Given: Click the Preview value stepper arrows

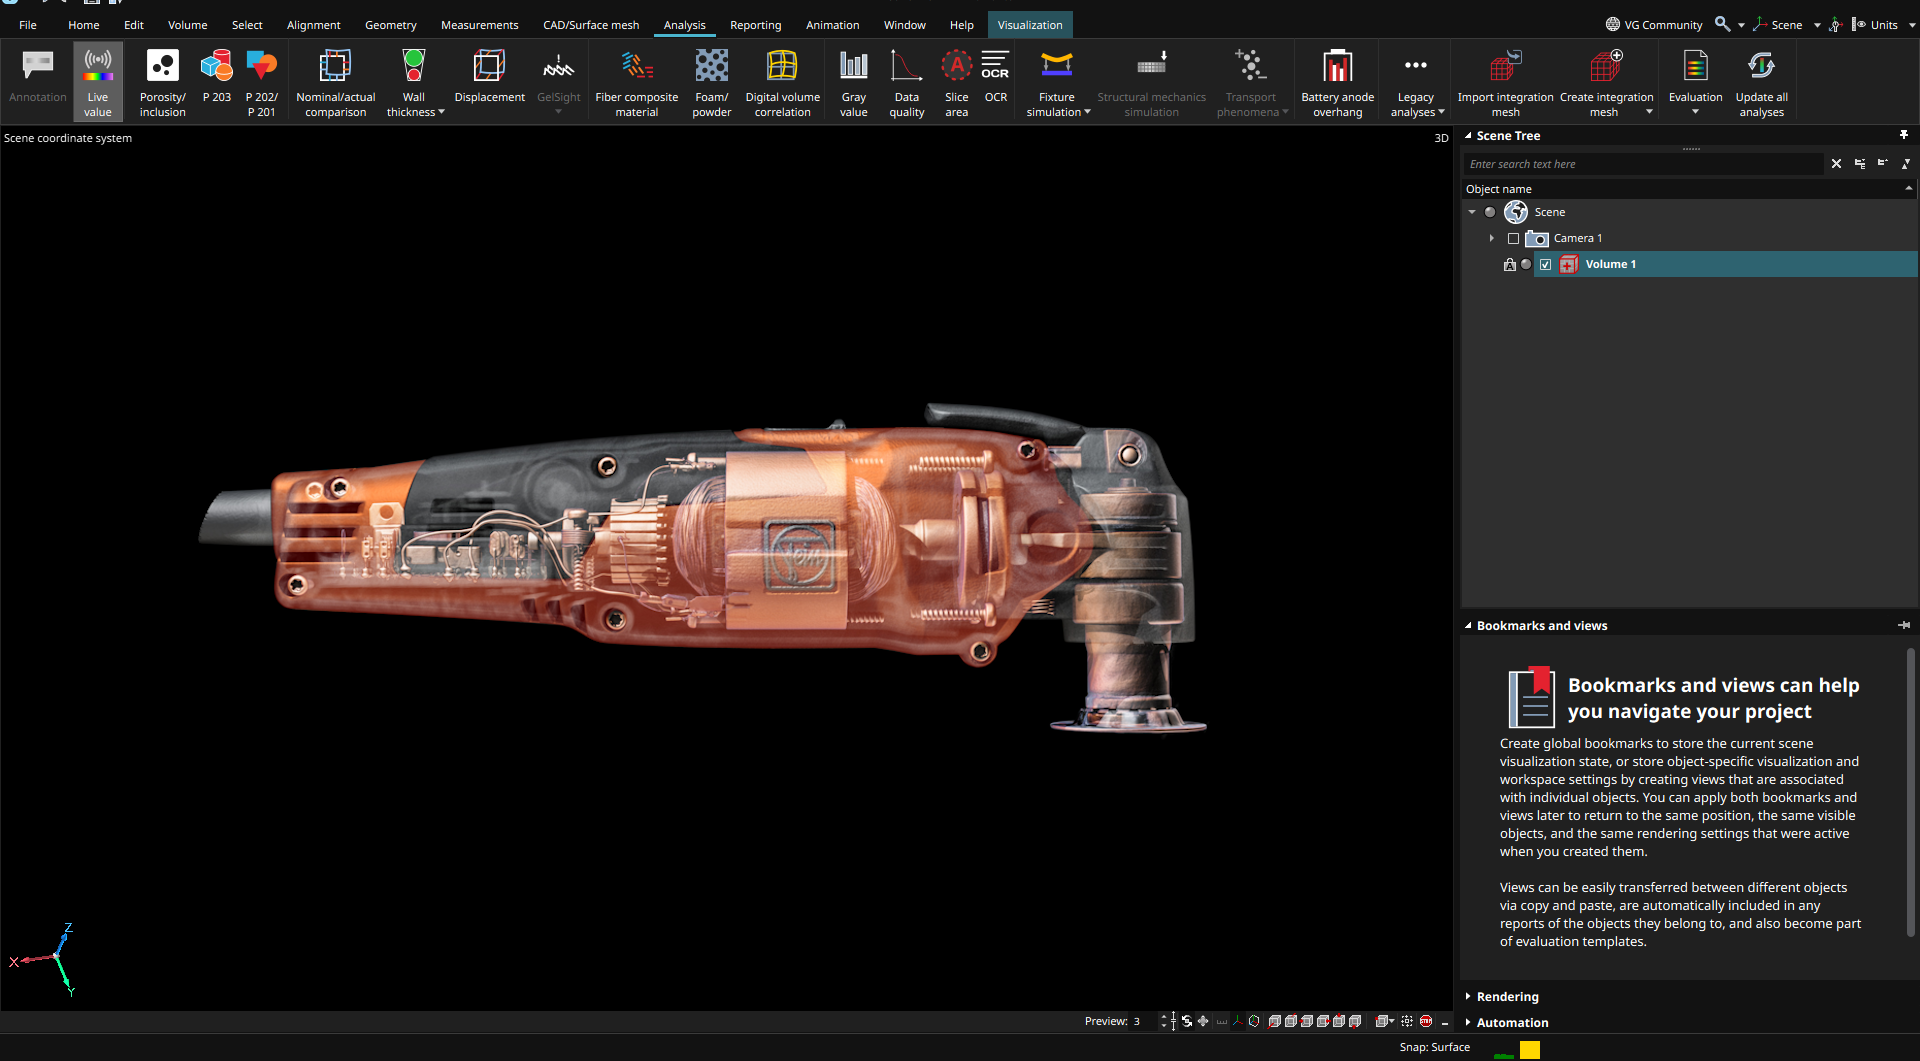Looking at the screenshot, I should 1163,1021.
